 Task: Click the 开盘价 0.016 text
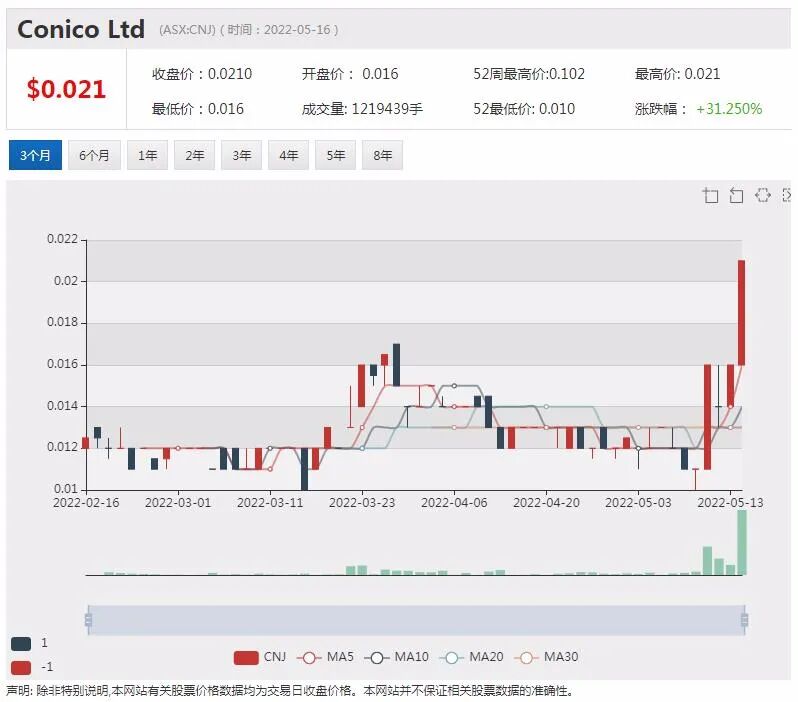pos(350,74)
